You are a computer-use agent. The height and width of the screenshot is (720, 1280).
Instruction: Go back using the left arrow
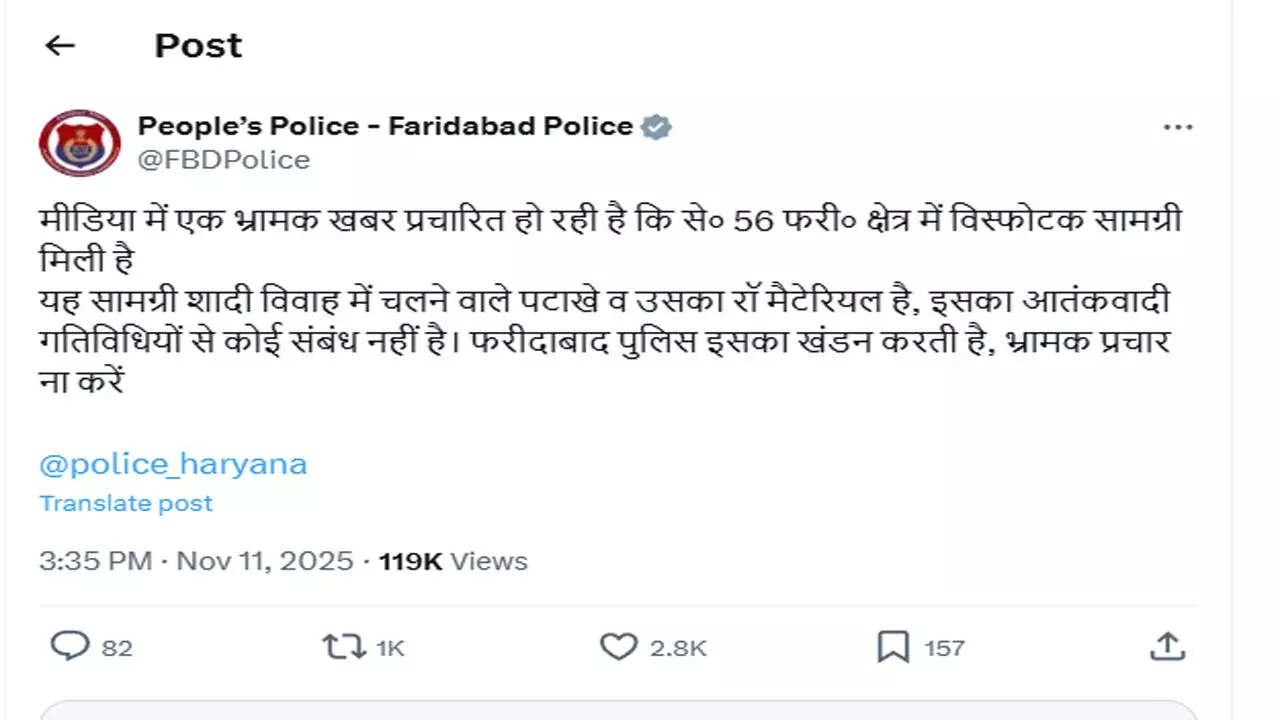coord(61,46)
